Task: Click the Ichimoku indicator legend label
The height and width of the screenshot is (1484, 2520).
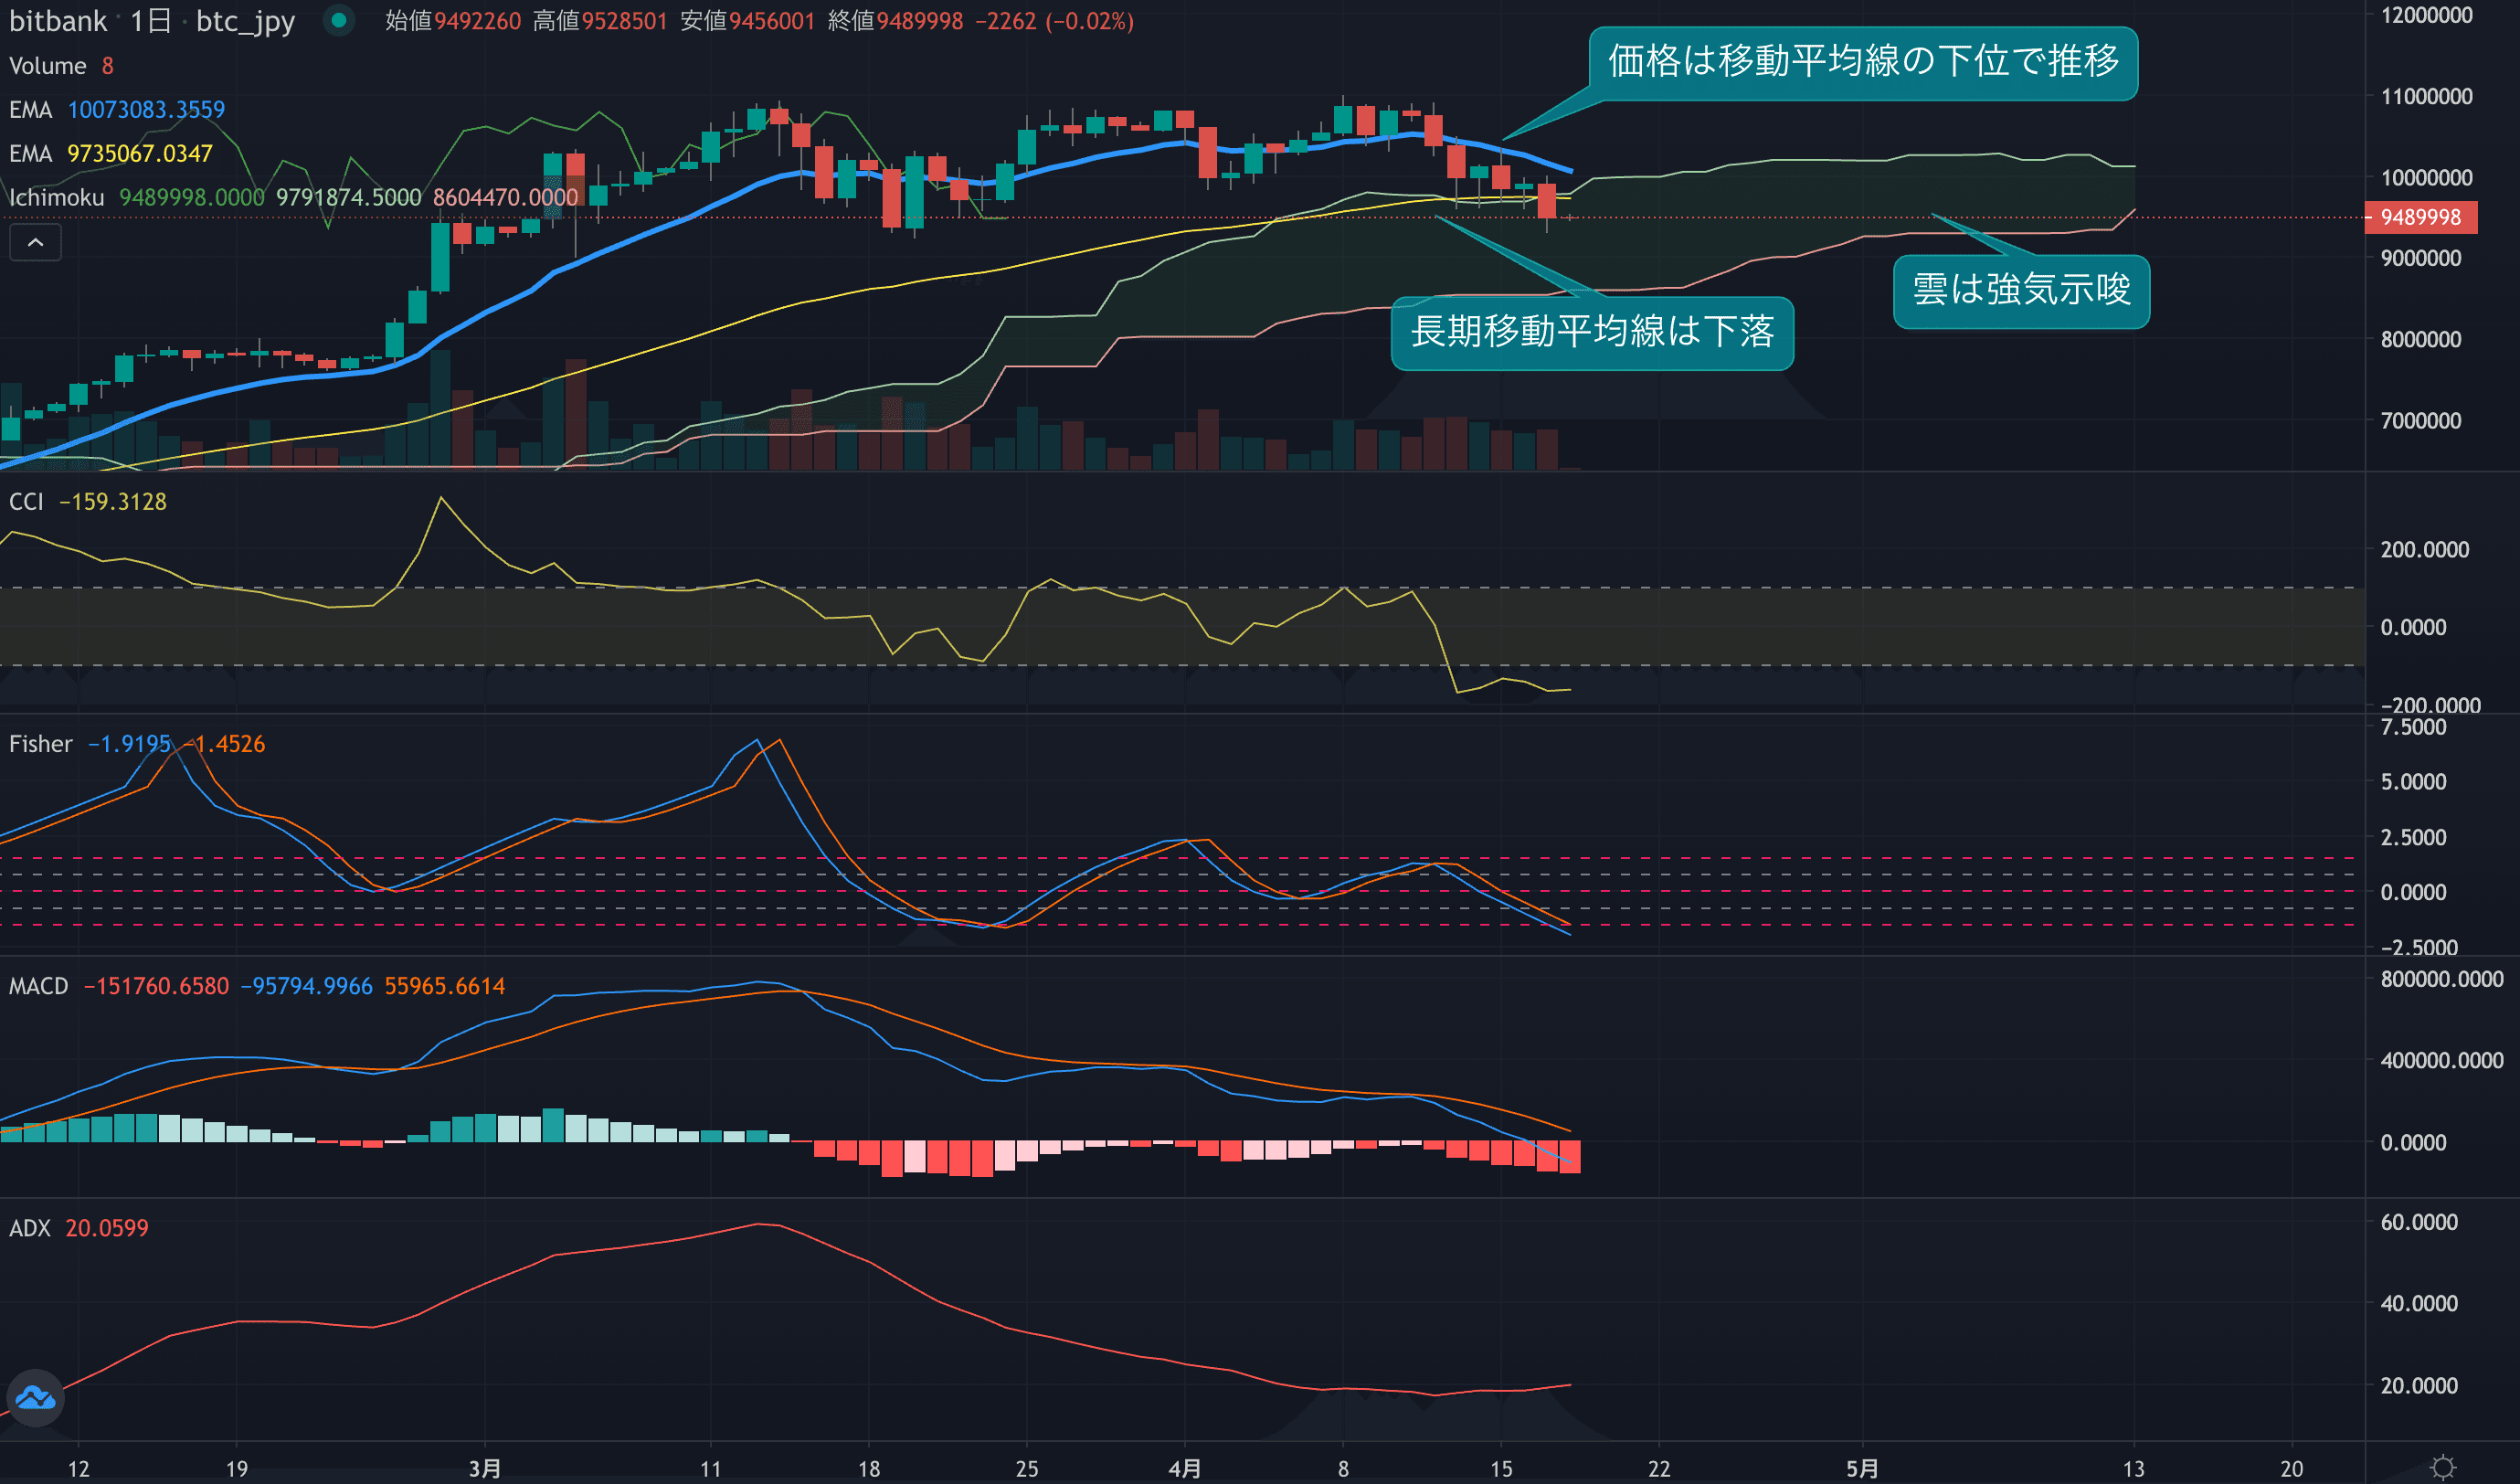Action: pyautogui.click(x=56, y=197)
